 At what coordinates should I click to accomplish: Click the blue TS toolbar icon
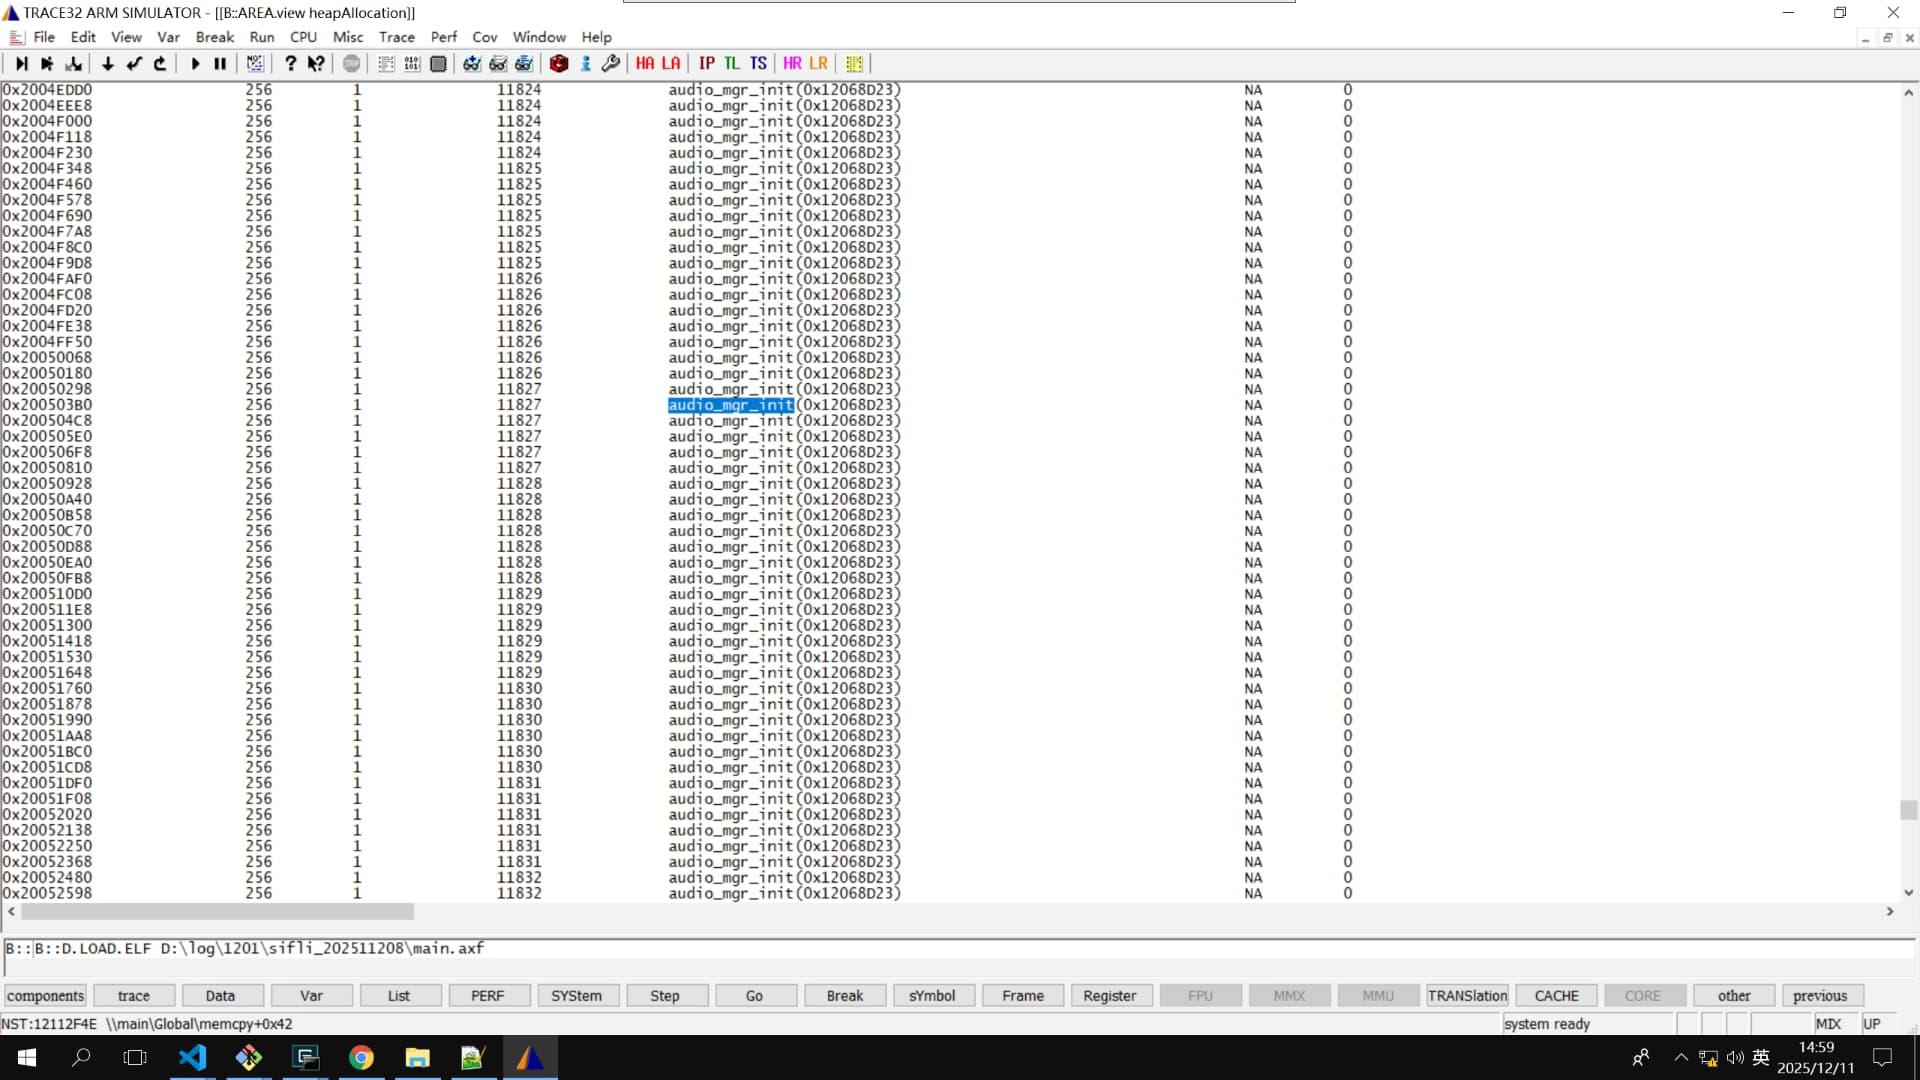[x=758, y=63]
